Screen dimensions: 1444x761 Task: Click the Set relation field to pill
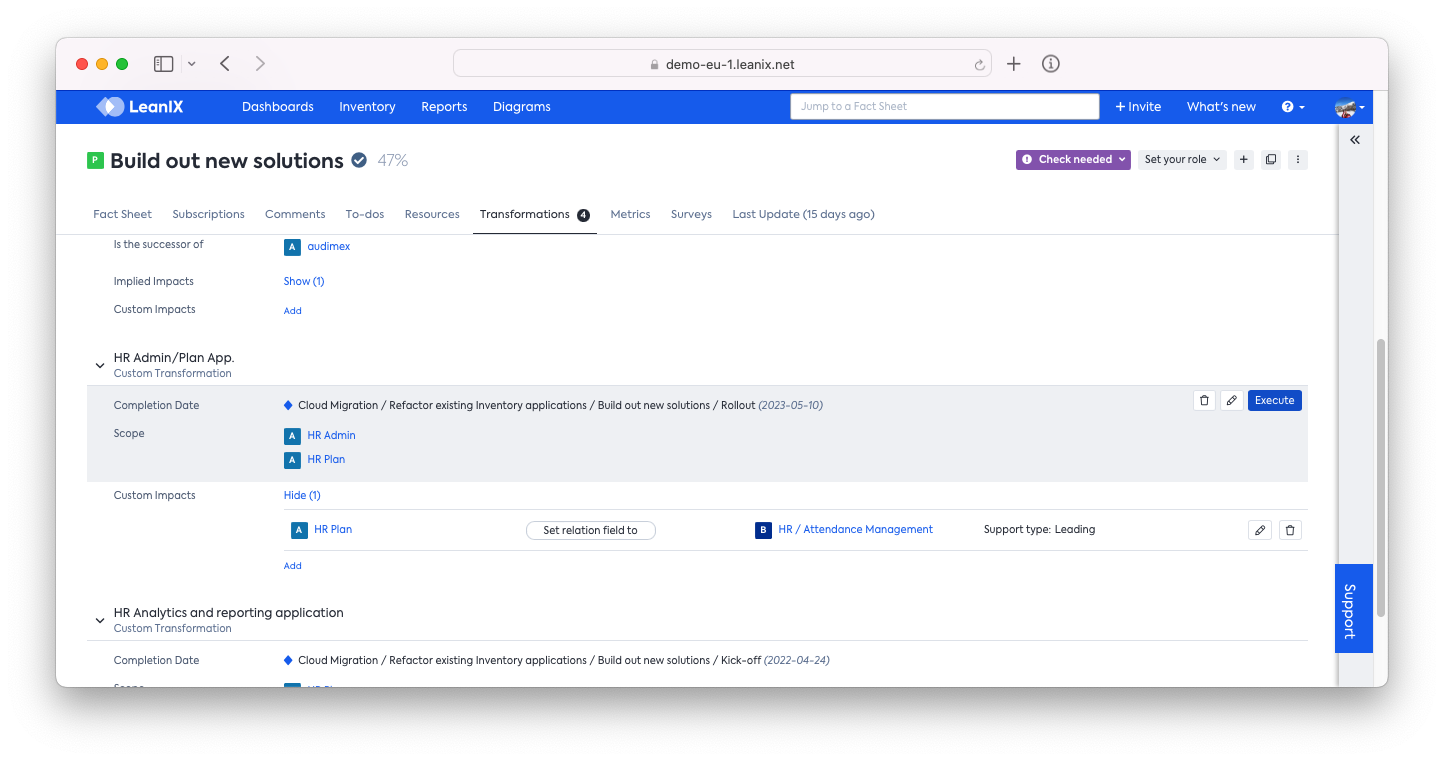click(590, 530)
